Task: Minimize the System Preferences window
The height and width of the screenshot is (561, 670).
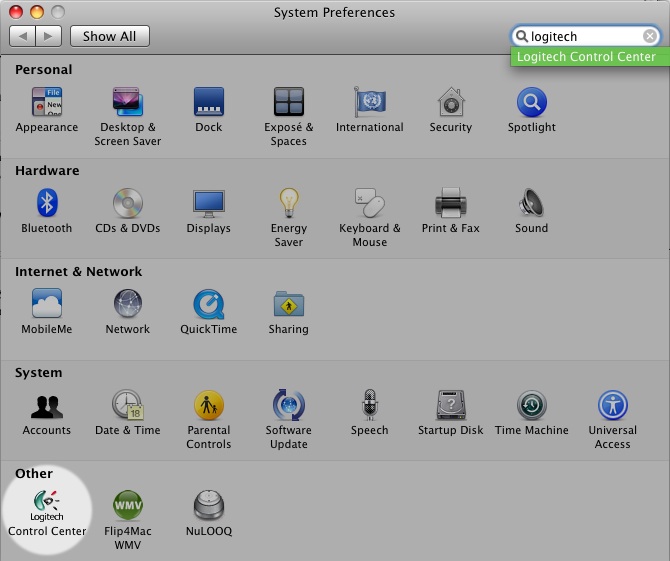Action: [x=37, y=12]
